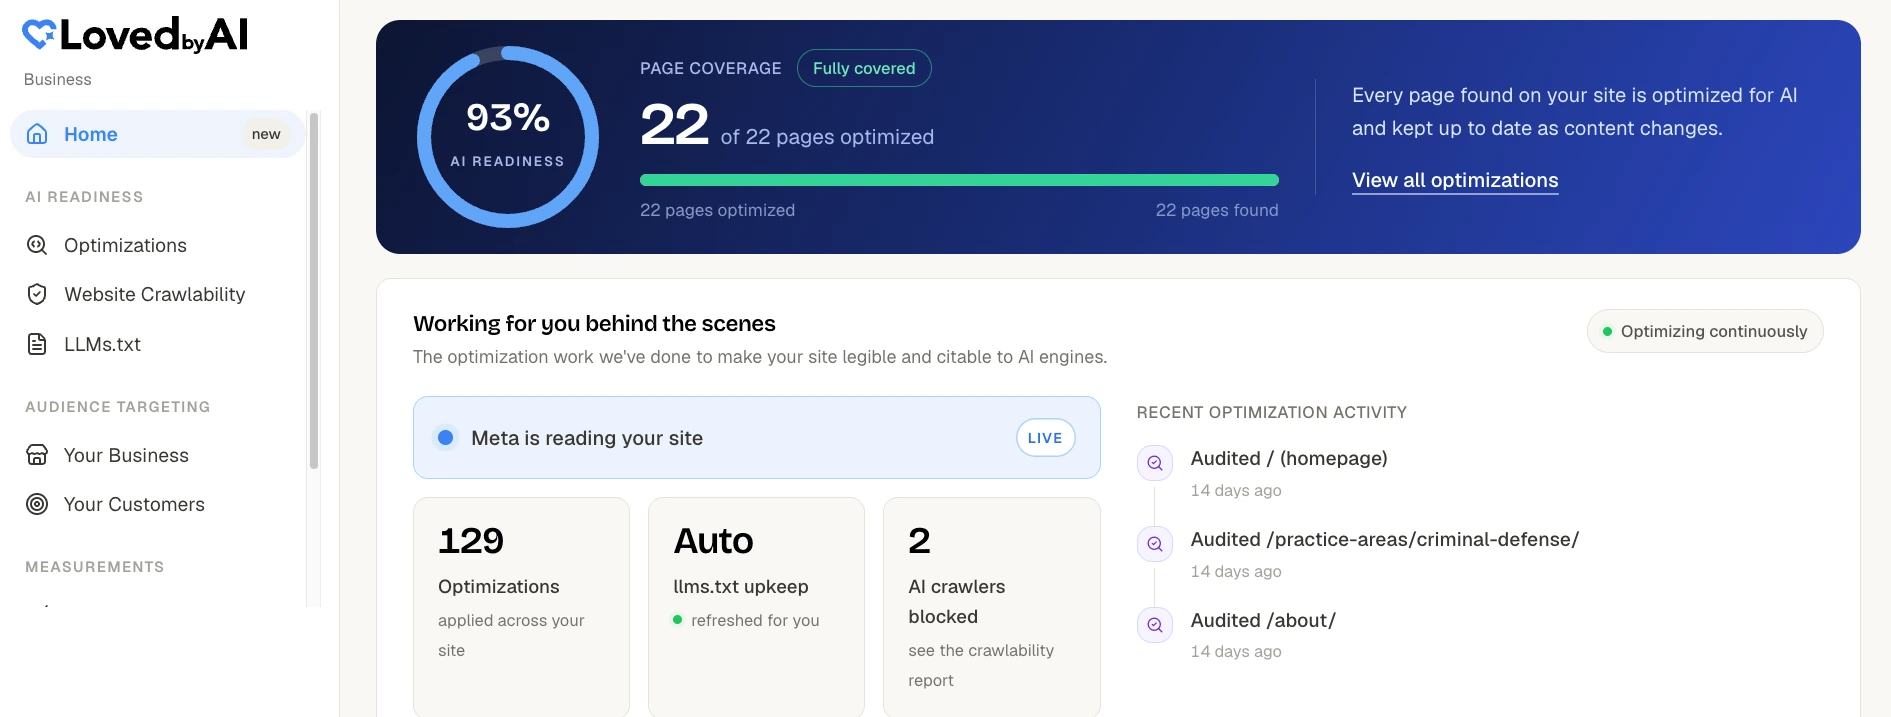This screenshot has height=717, width=1891.
Task: Click see the crawlability report text
Action: (x=981, y=665)
